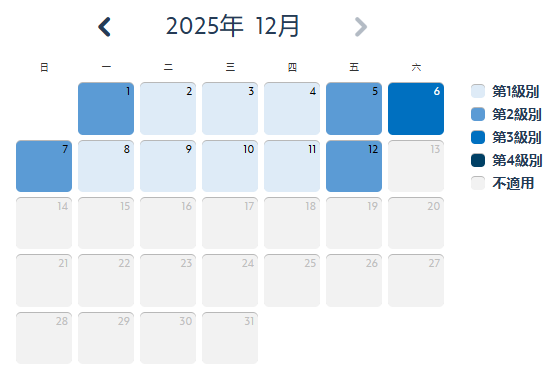Screen dimensions: 560x372
Task: Select December 25 unavailable cell
Action: (x=292, y=280)
